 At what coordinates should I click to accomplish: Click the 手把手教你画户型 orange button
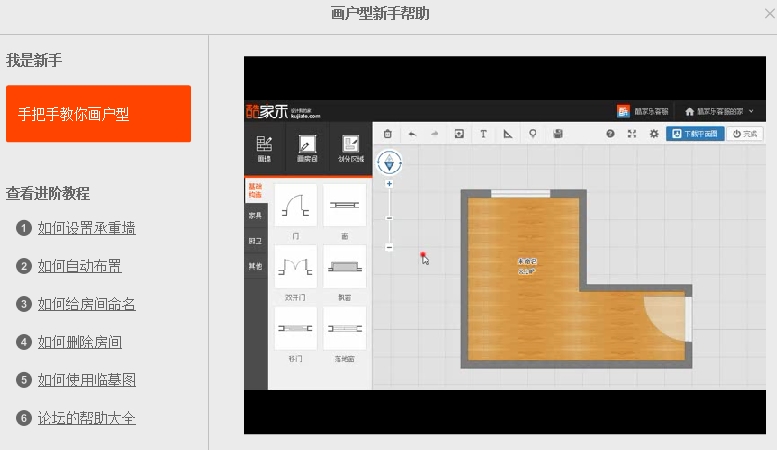(99, 113)
